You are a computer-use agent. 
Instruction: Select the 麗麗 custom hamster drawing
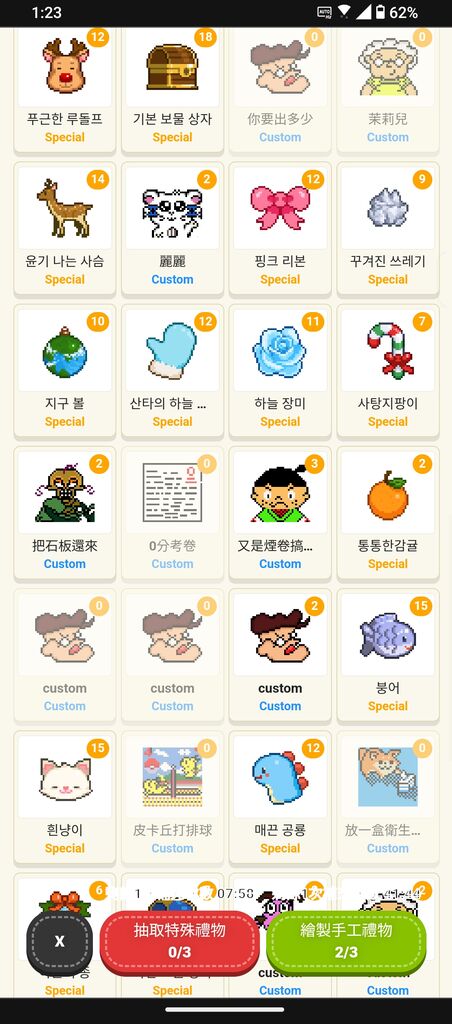point(172,230)
